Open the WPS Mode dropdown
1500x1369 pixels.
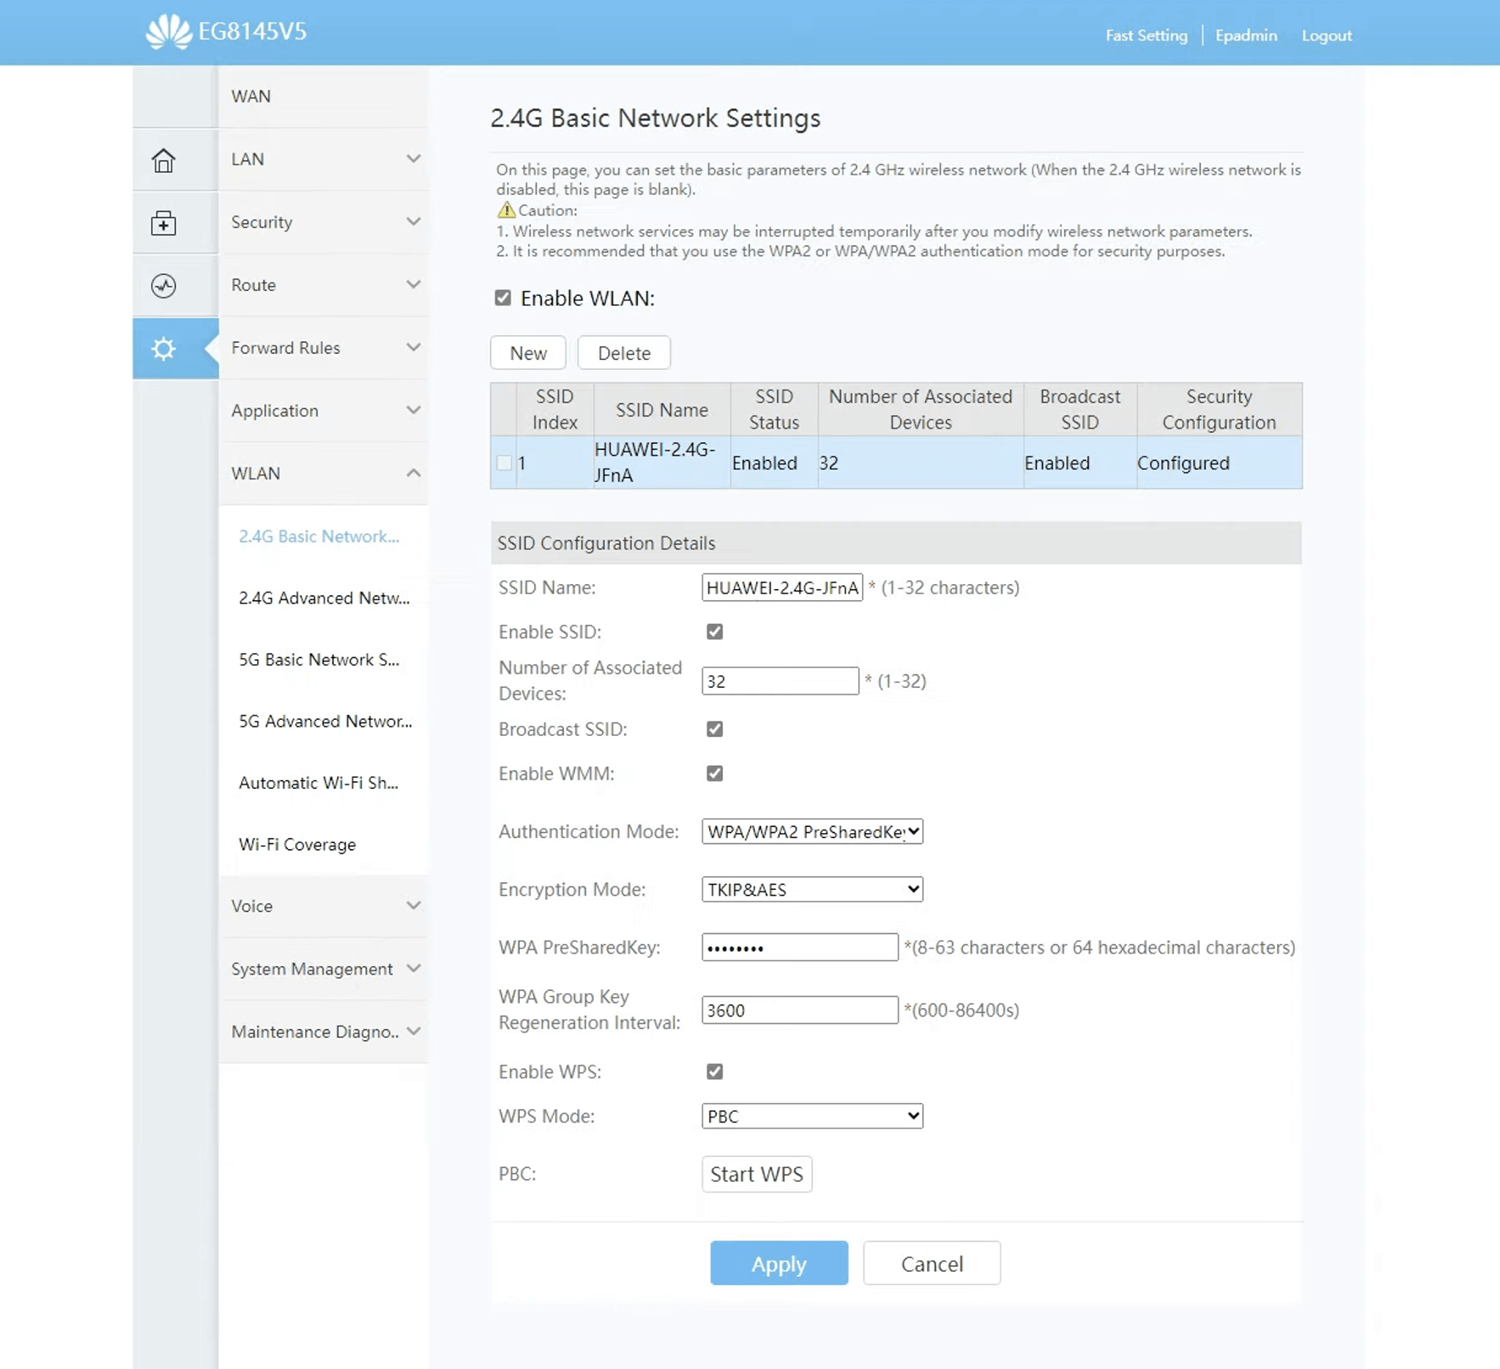[x=811, y=1116]
